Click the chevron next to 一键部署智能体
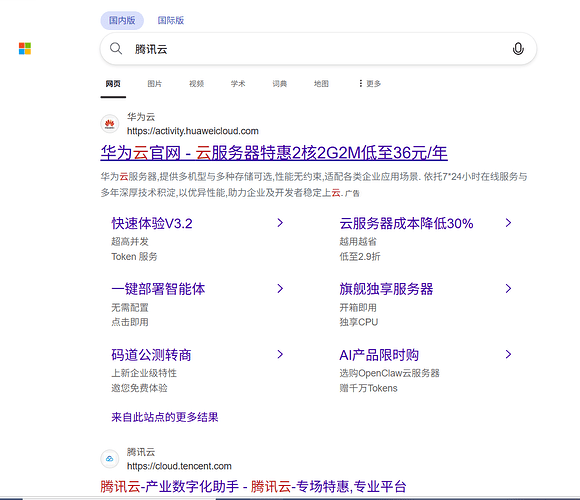The height and width of the screenshot is (500, 580). pos(280,288)
